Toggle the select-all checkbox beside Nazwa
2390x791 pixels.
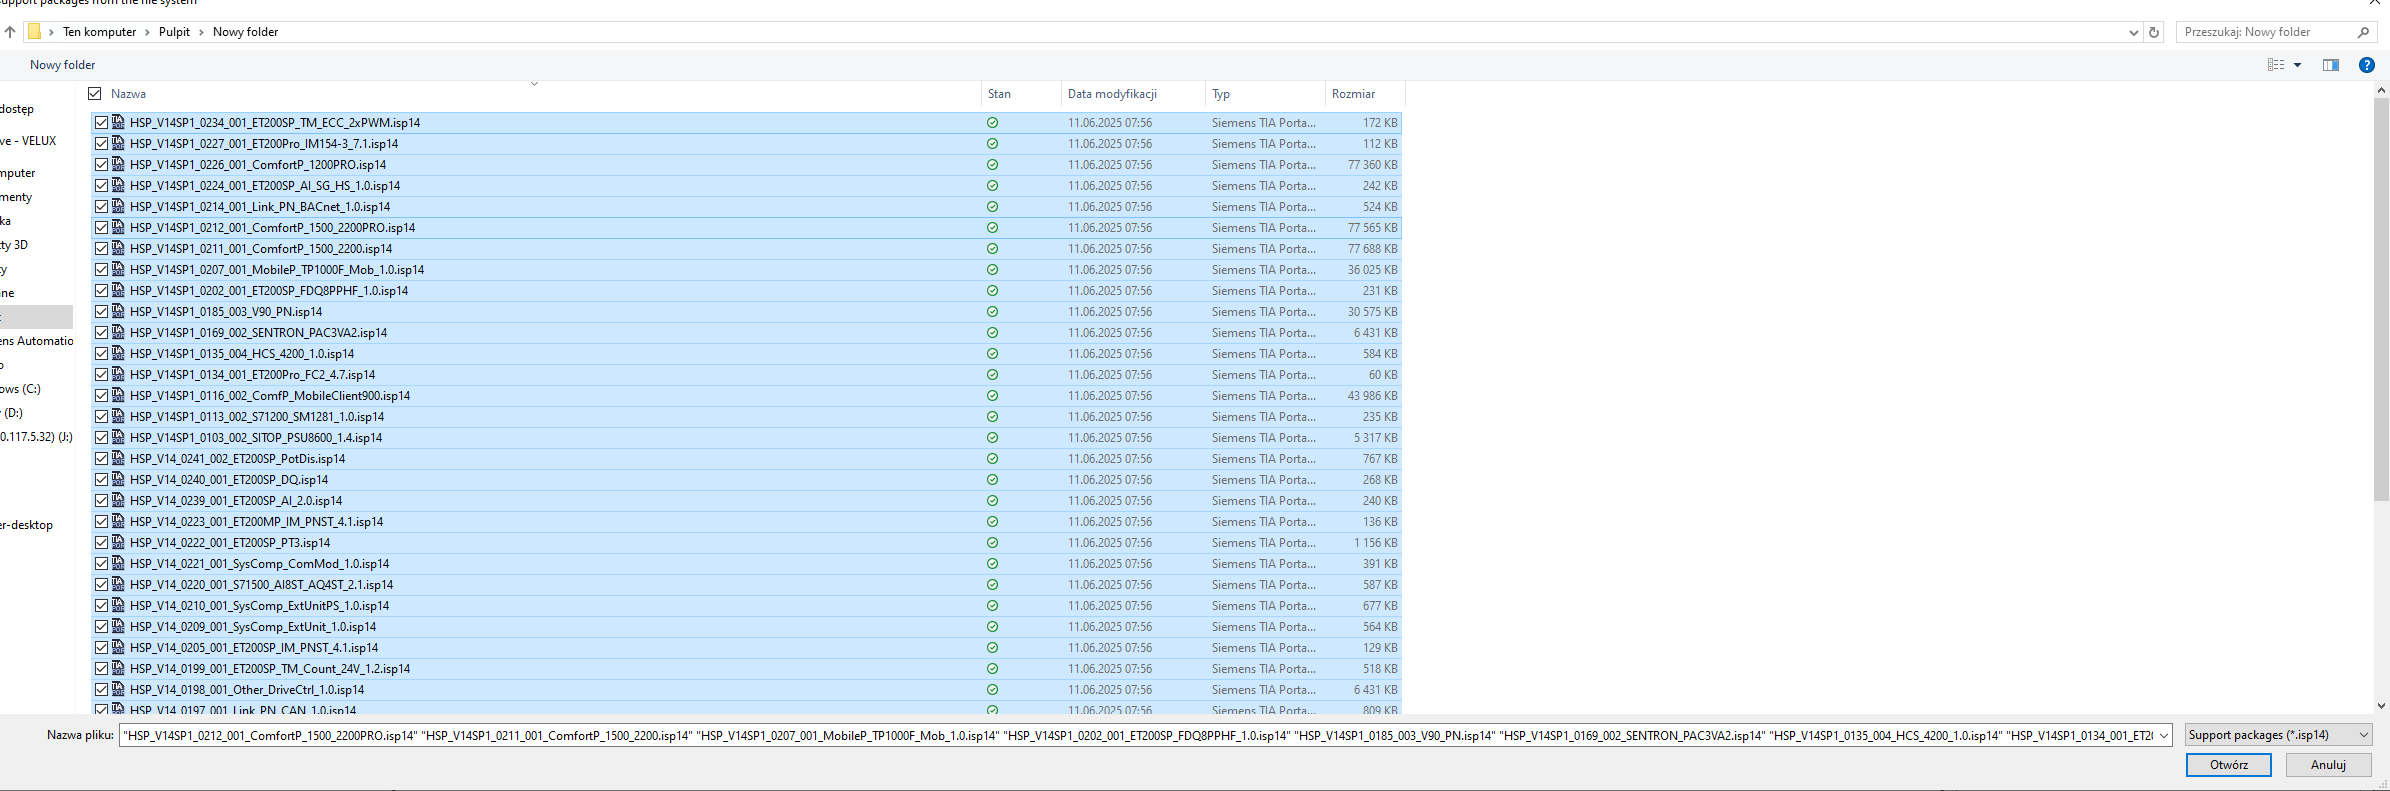pyautogui.click(x=95, y=94)
